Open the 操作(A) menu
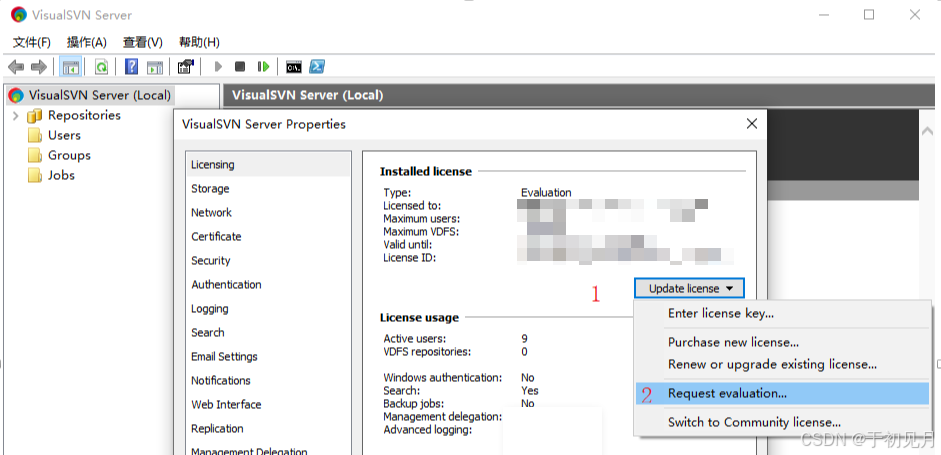Viewport: 941px width, 455px height. [86, 43]
